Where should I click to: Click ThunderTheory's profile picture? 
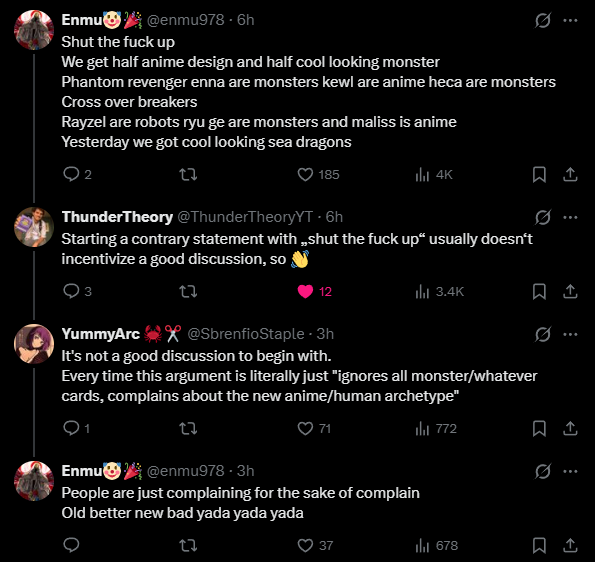click(x=34, y=227)
